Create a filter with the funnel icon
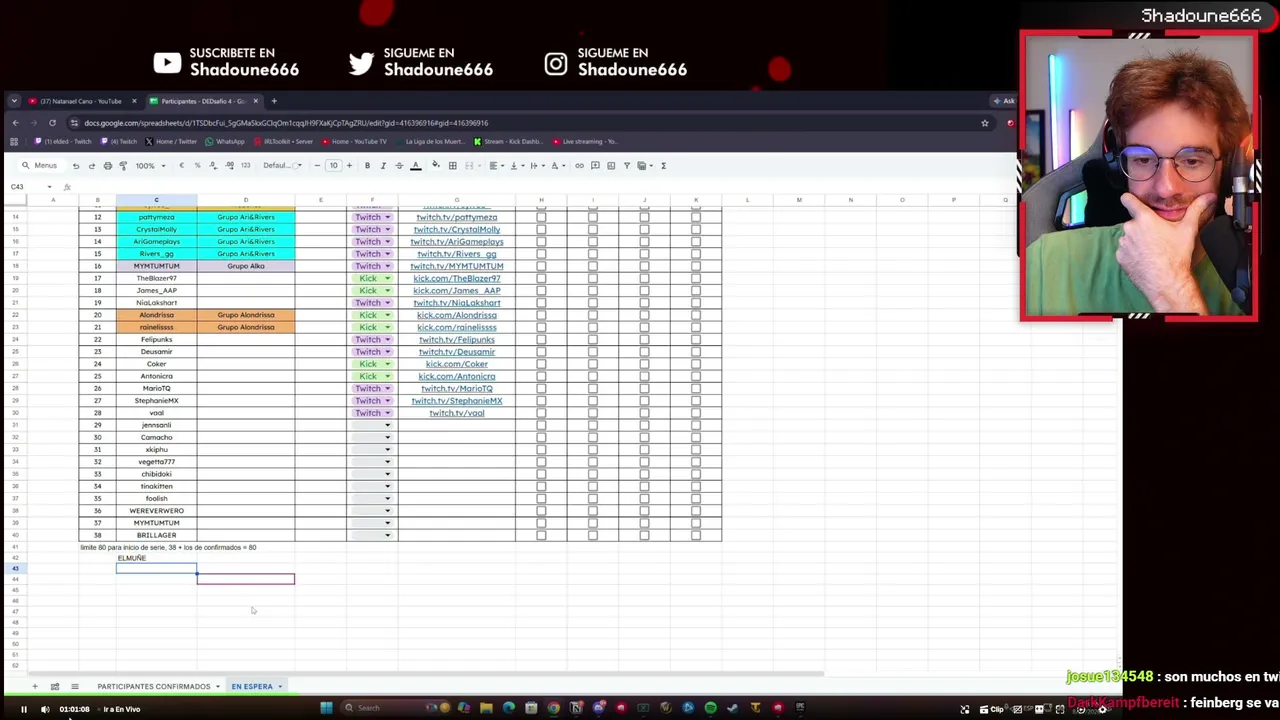1280x720 pixels. tap(627, 166)
